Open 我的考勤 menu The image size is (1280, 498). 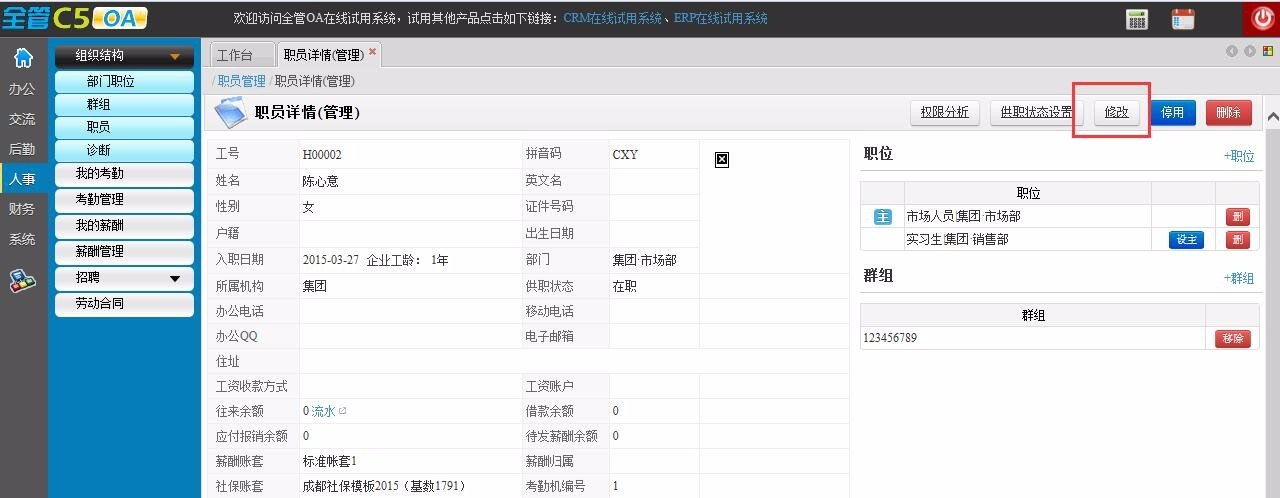point(125,174)
